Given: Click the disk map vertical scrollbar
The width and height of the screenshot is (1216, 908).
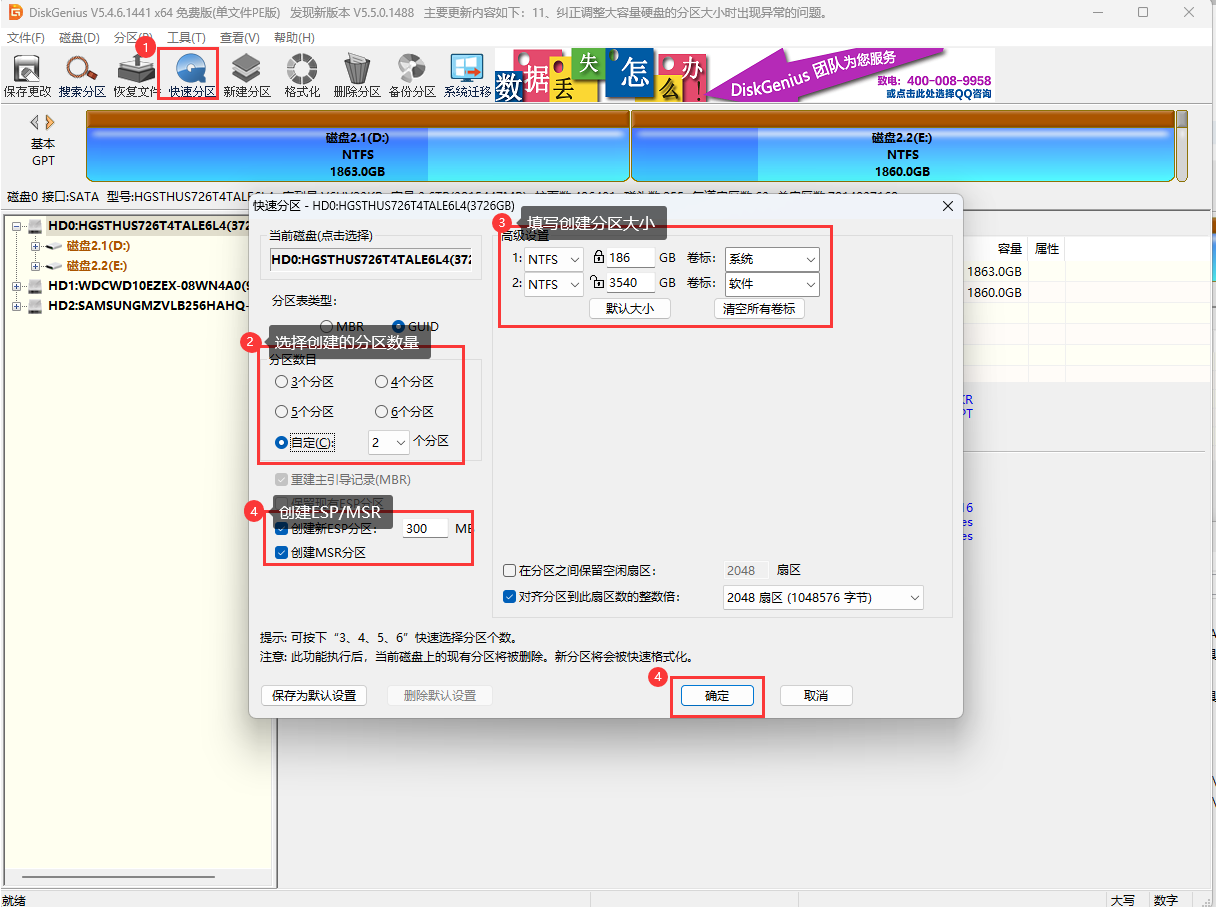Looking at the screenshot, I should click(1182, 145).
